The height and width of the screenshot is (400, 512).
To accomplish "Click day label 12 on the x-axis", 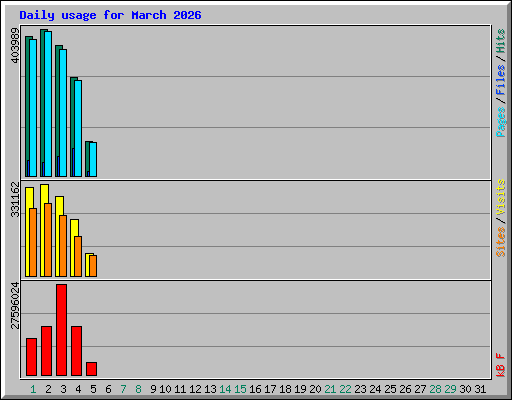I will [x=195, y=389].
